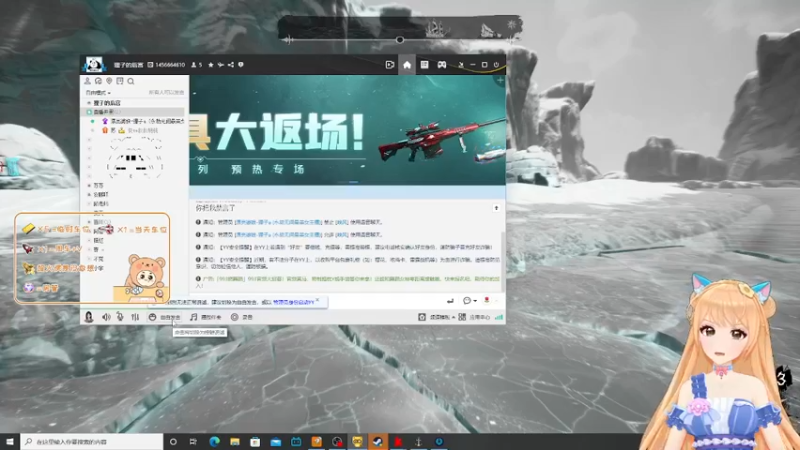The image size is (800, 450).
Task: Expand the template dropdown arrow
Action: click(x=454, y=317)
